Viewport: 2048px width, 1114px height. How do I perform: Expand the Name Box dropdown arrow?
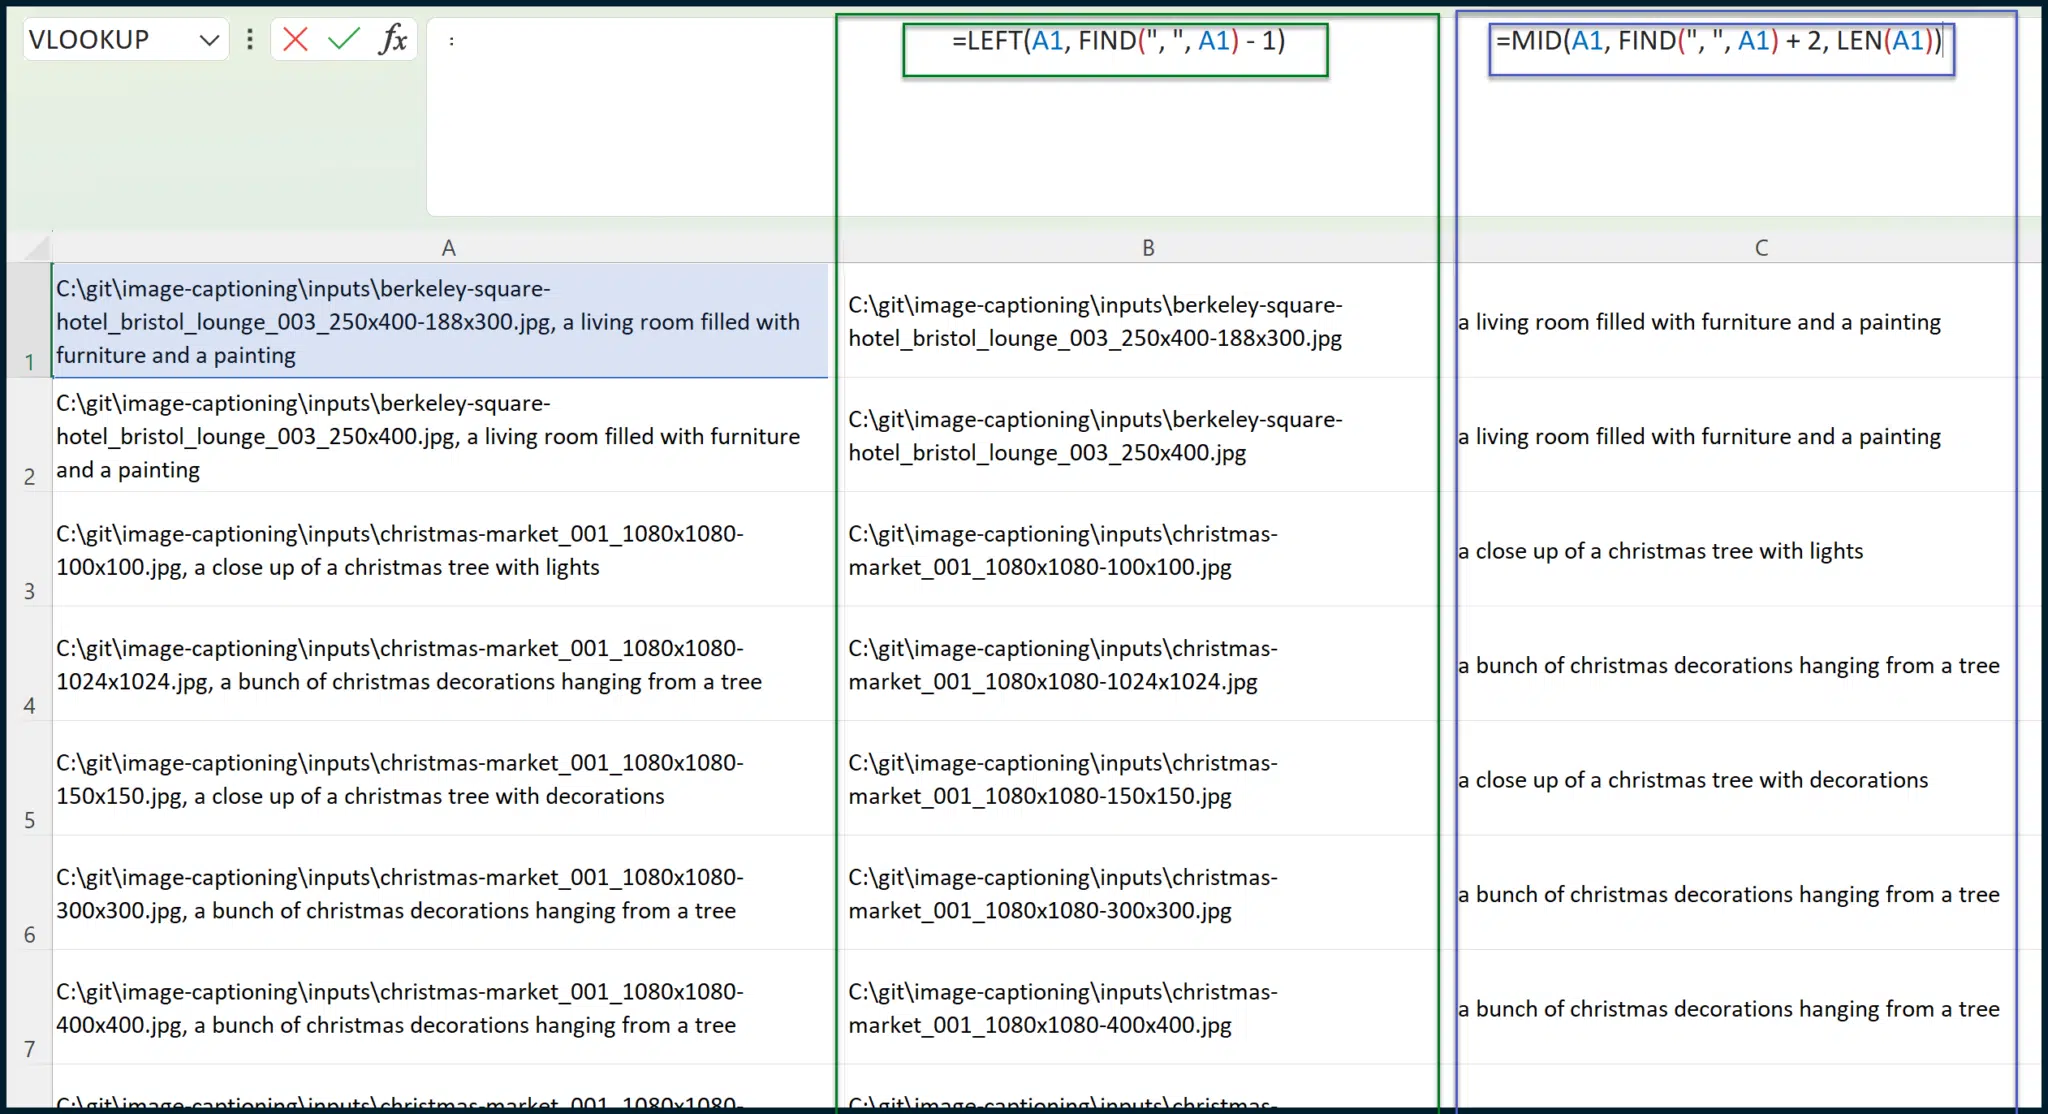(209, 40)
